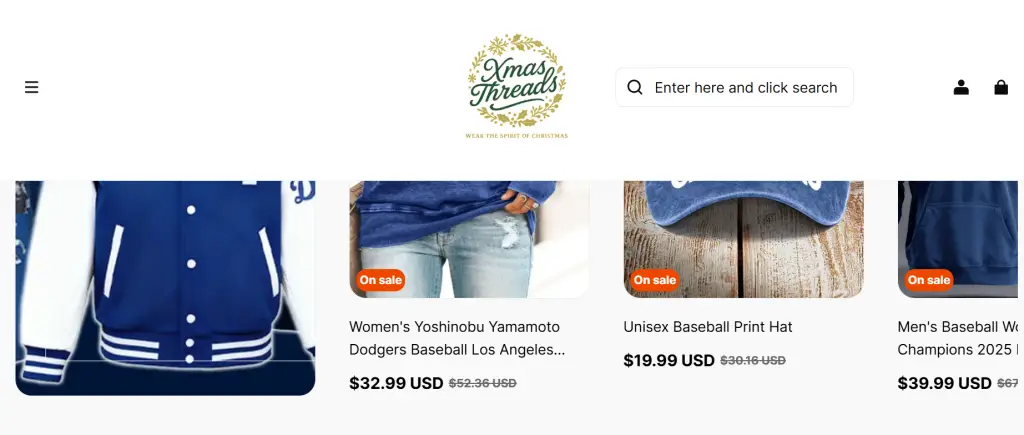Open the user account icon
The image size is (1024, 435).
[x=961, y=88]
